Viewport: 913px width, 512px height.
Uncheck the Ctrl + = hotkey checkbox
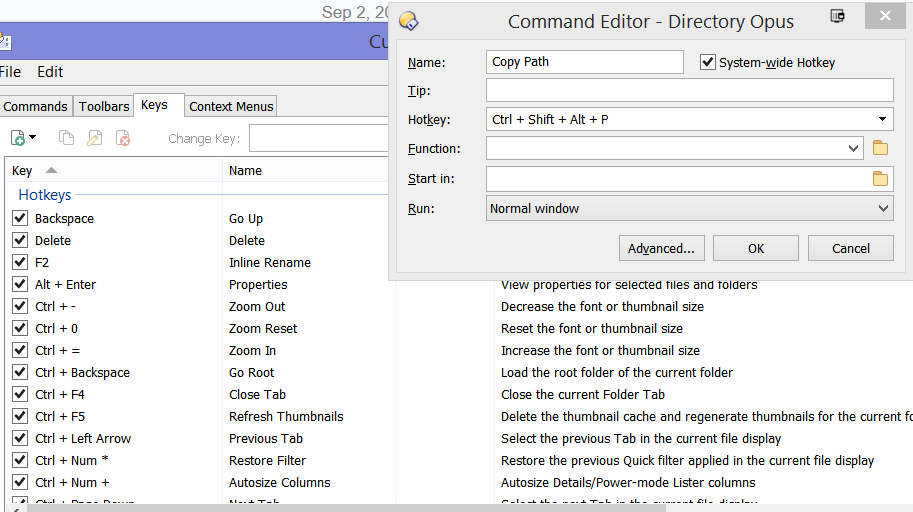point(20,350)
